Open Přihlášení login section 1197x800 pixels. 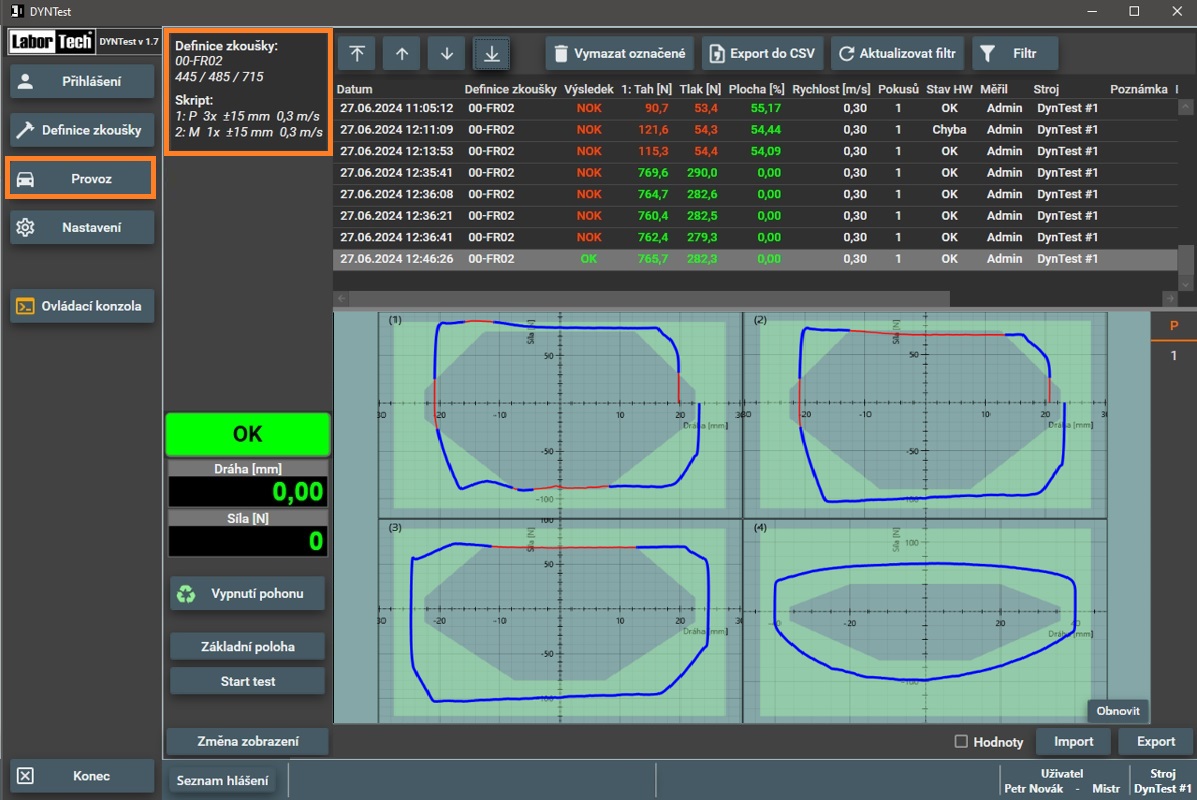[x=82, y=81]
